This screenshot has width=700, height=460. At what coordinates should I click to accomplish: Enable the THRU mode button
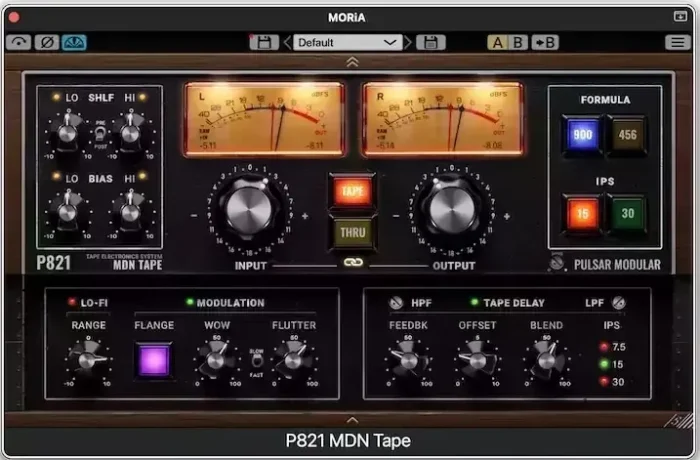pyautogui.click(x=352, y=232)
